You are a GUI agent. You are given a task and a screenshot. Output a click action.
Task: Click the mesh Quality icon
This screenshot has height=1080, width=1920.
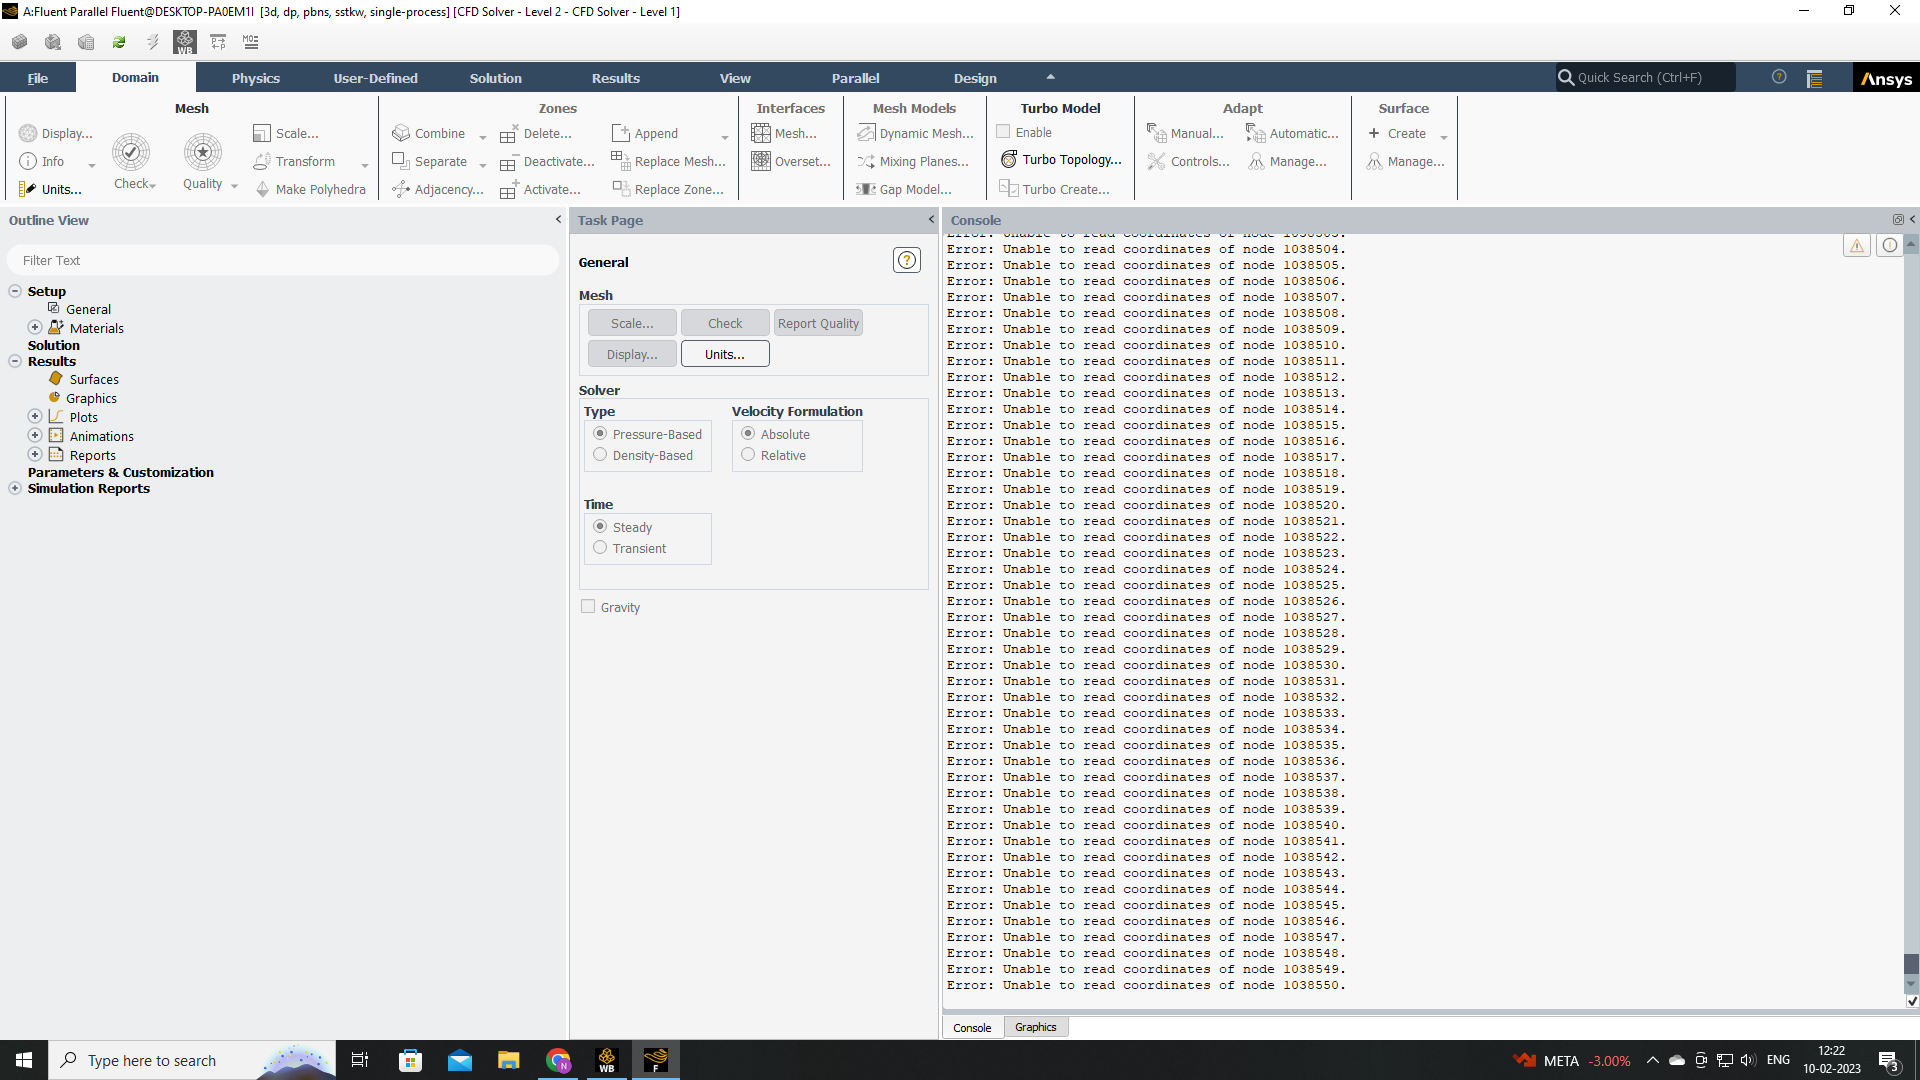point(203,153)
